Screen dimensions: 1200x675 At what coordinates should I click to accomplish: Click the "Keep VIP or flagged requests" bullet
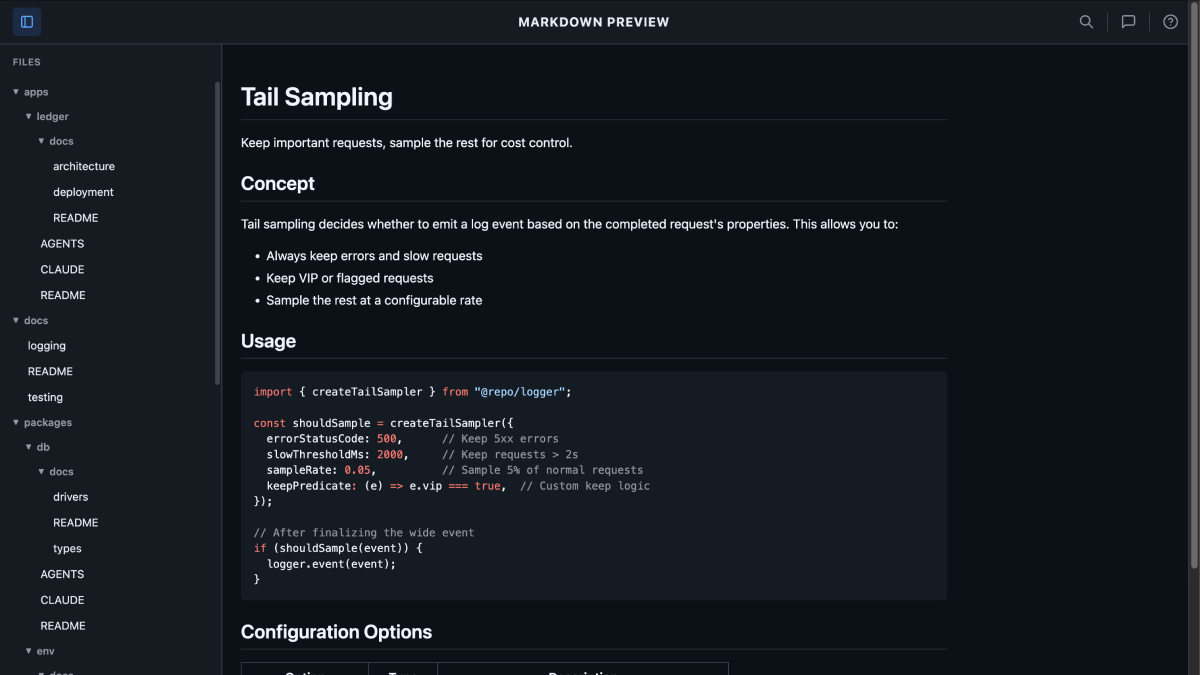click(x=350, y=278)
